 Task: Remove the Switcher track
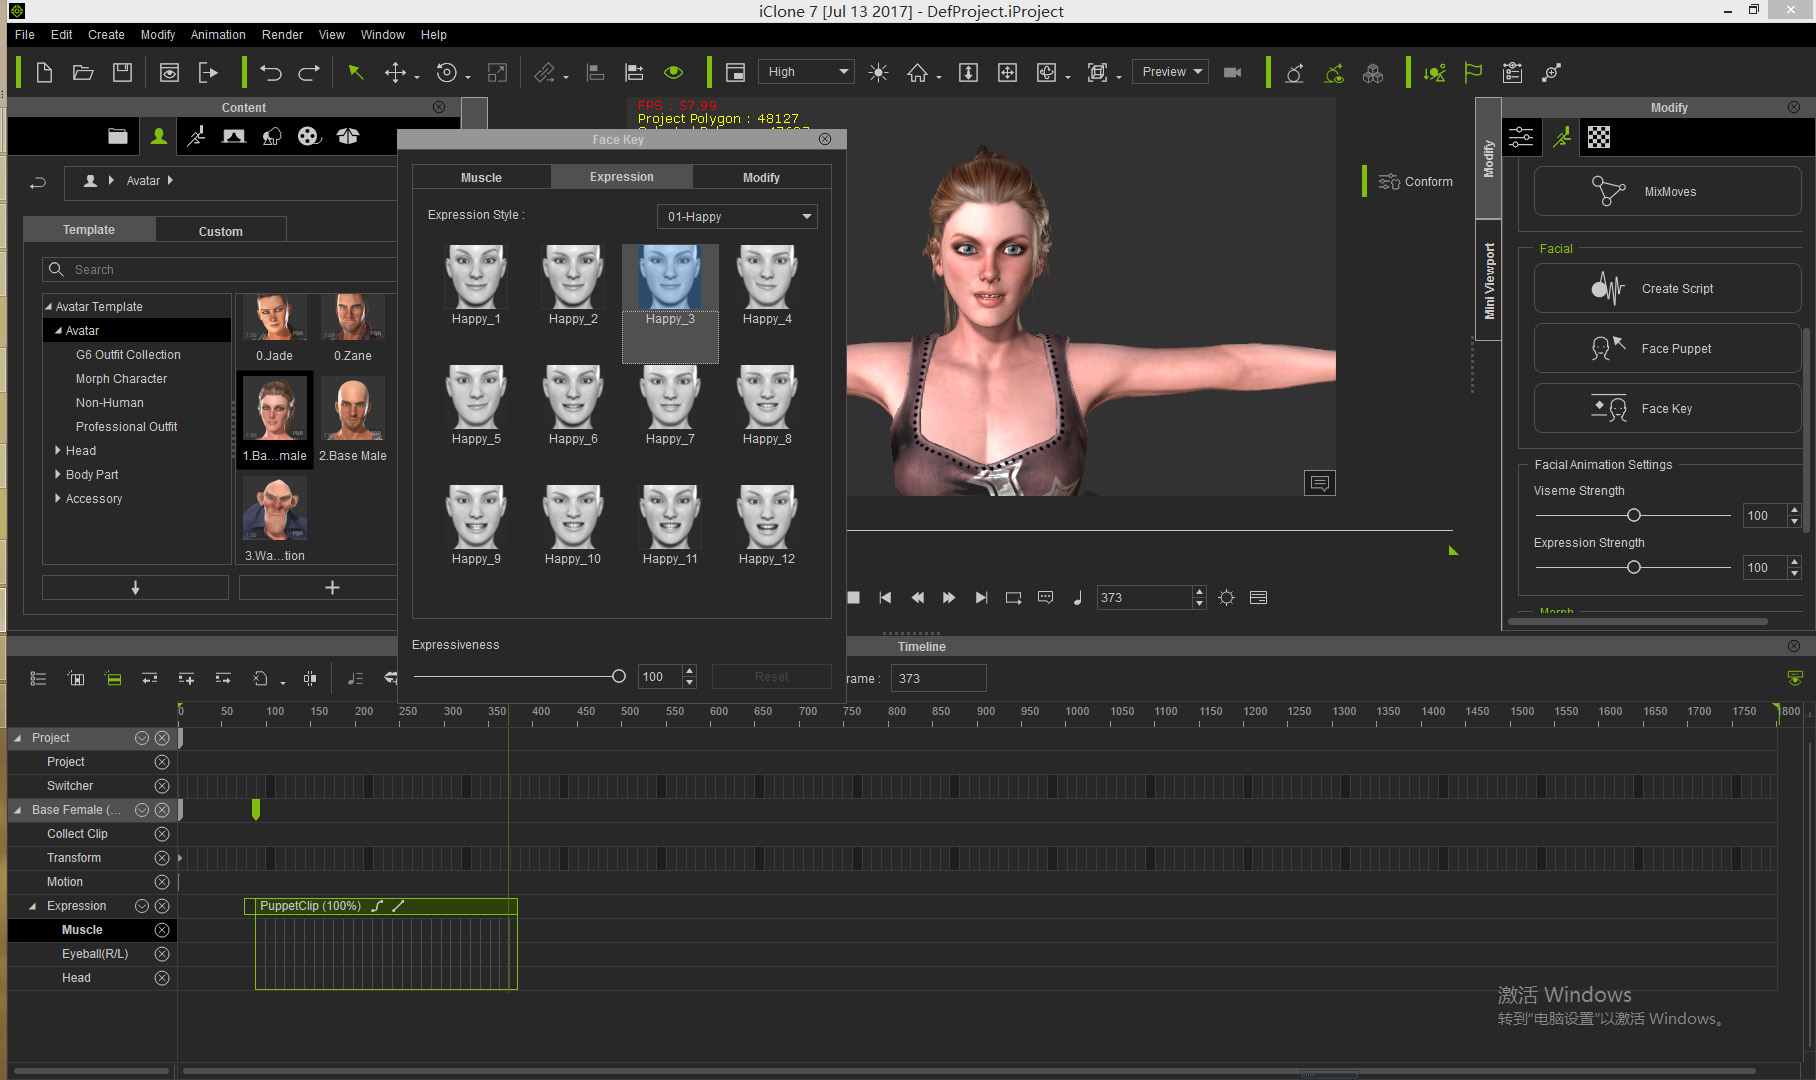click(162, 786)
